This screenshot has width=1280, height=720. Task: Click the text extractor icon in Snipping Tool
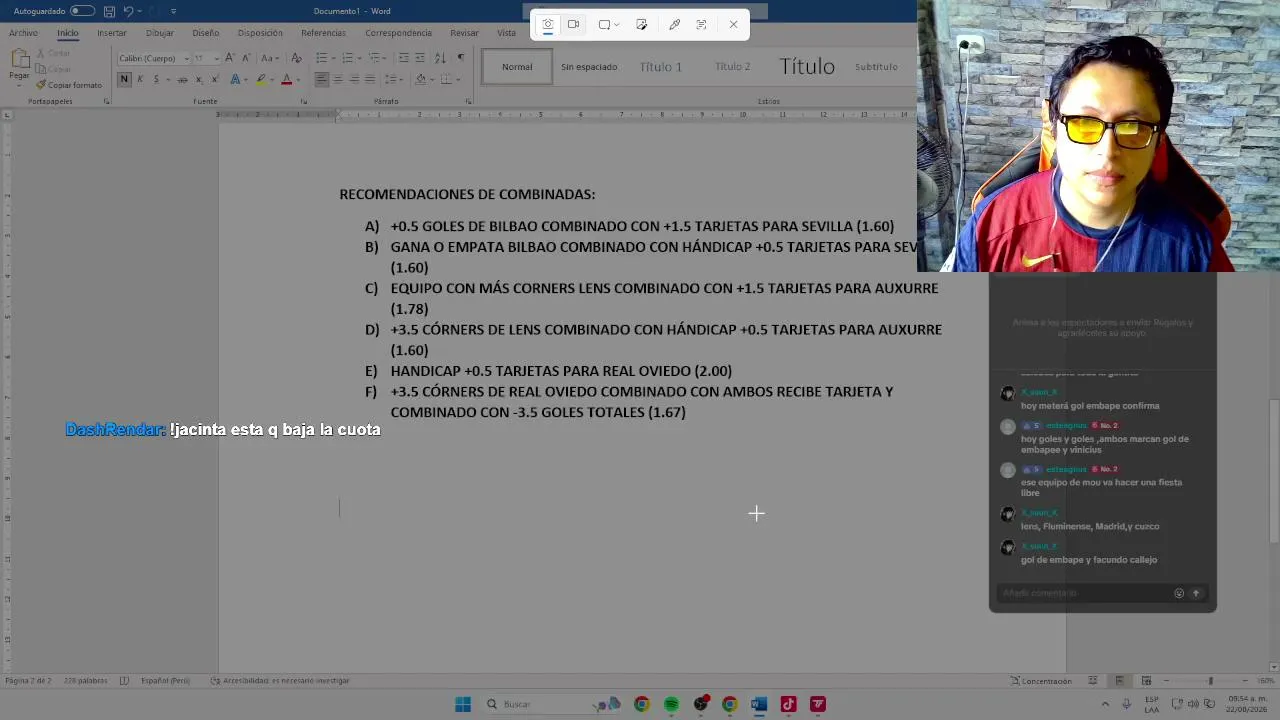tap(701, 25)
